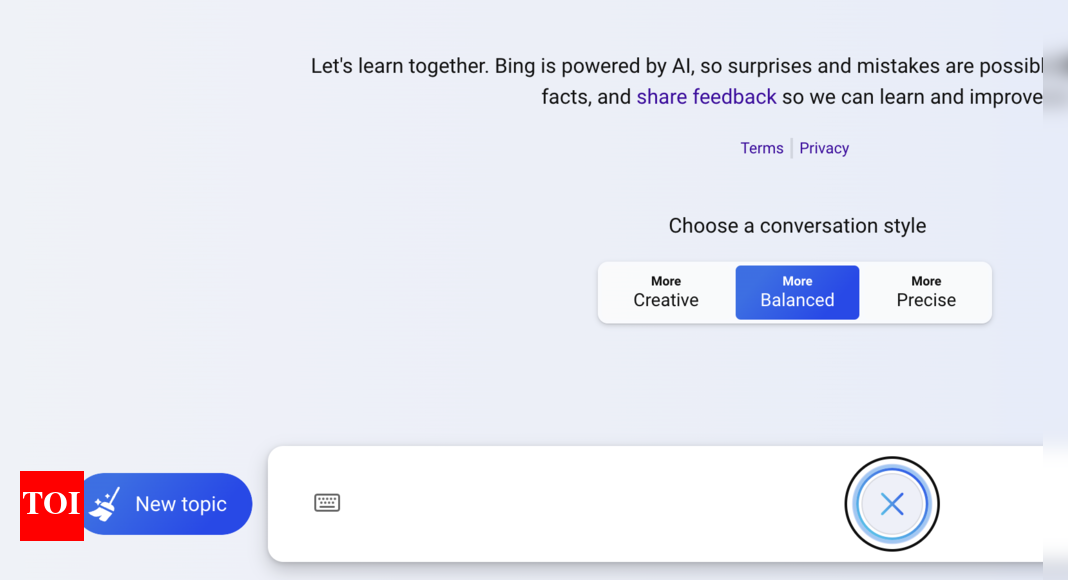This screenshot has width=1068, height=580.
Task: Open the share feedback link
Action: click(706, 96)
